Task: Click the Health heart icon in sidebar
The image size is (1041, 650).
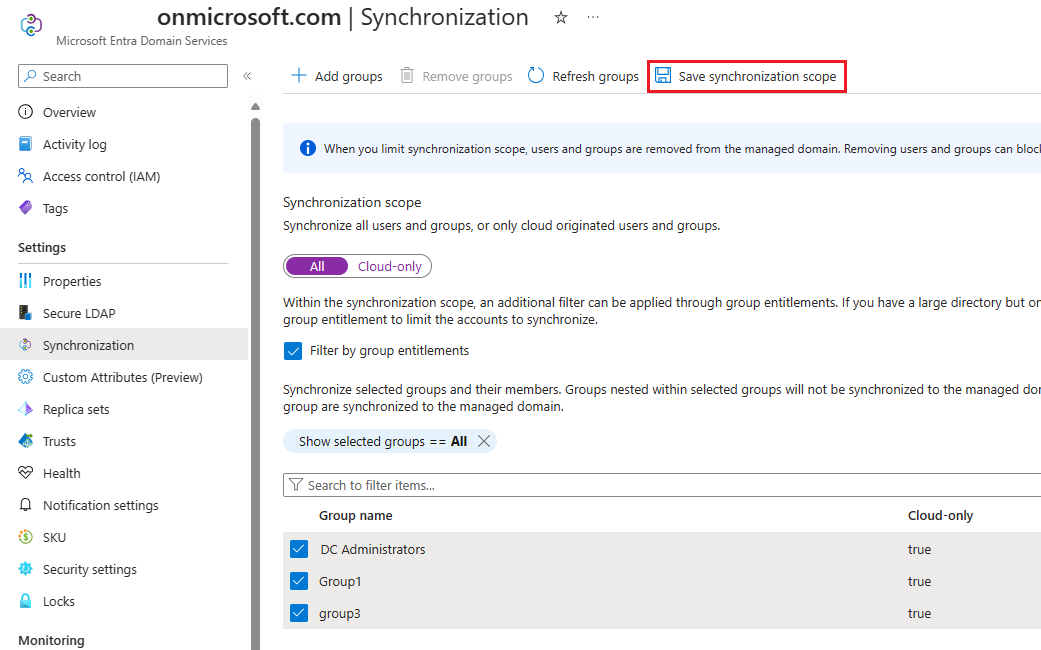Action: 26,473
